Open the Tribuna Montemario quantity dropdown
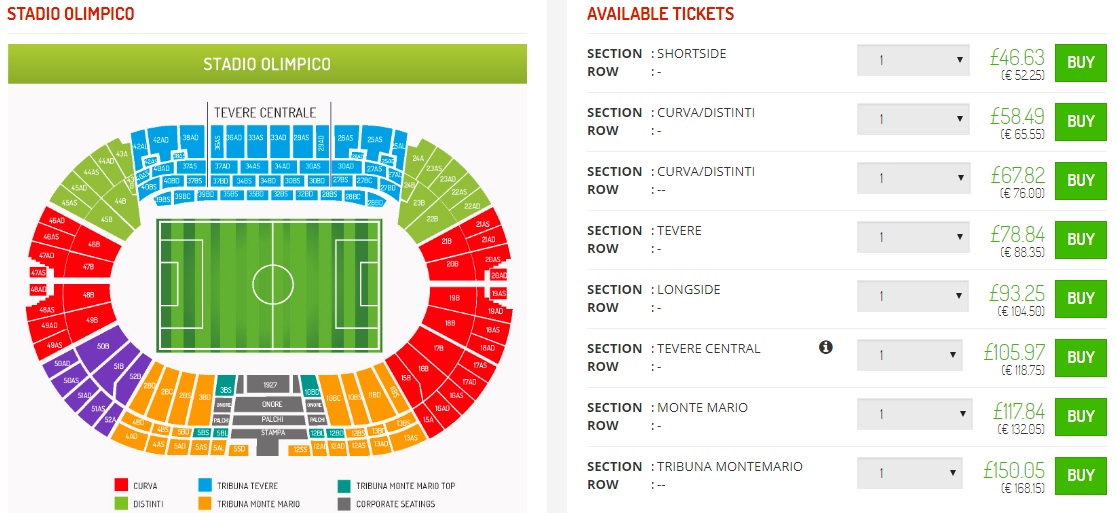 click(x=909, y=473)
